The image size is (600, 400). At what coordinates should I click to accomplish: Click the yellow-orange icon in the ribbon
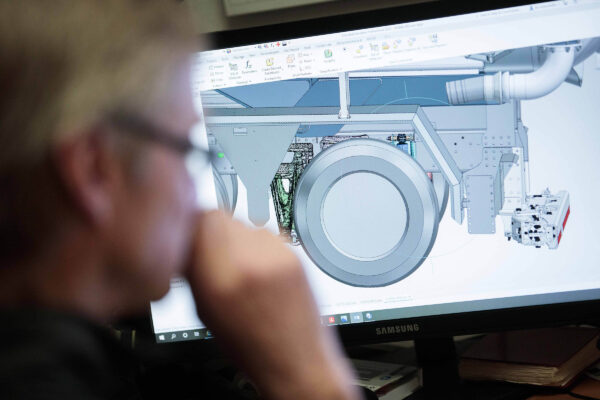269,62
